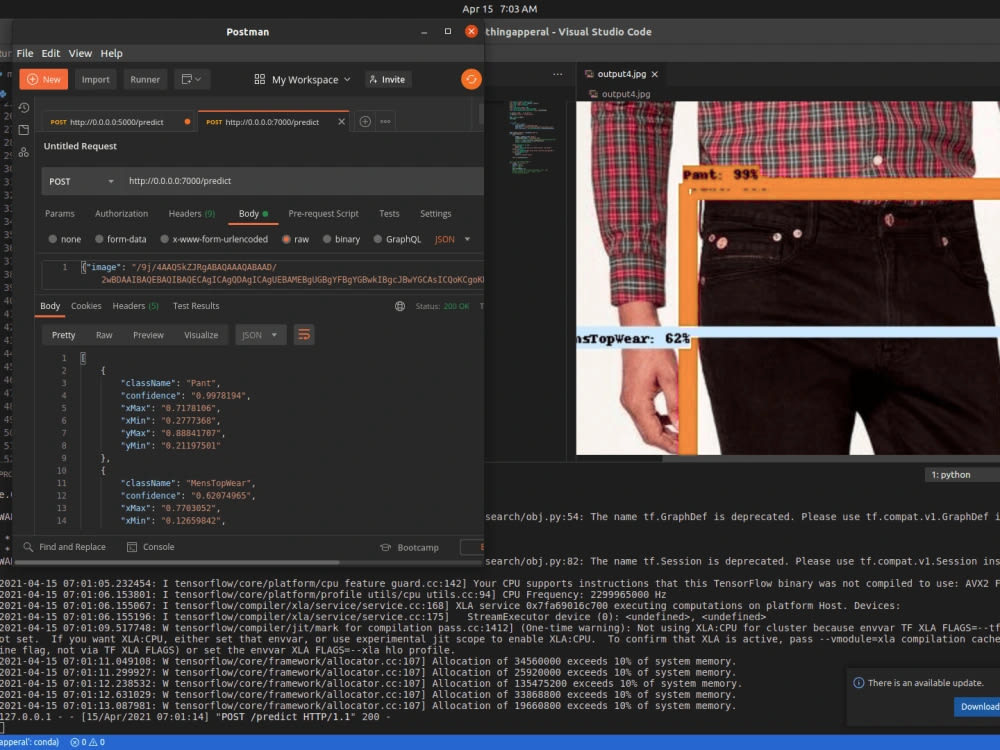Open Collections sidebar icon in Postman
The height and width of the screenshot is (750, 1000).
[x=24, y=130]
